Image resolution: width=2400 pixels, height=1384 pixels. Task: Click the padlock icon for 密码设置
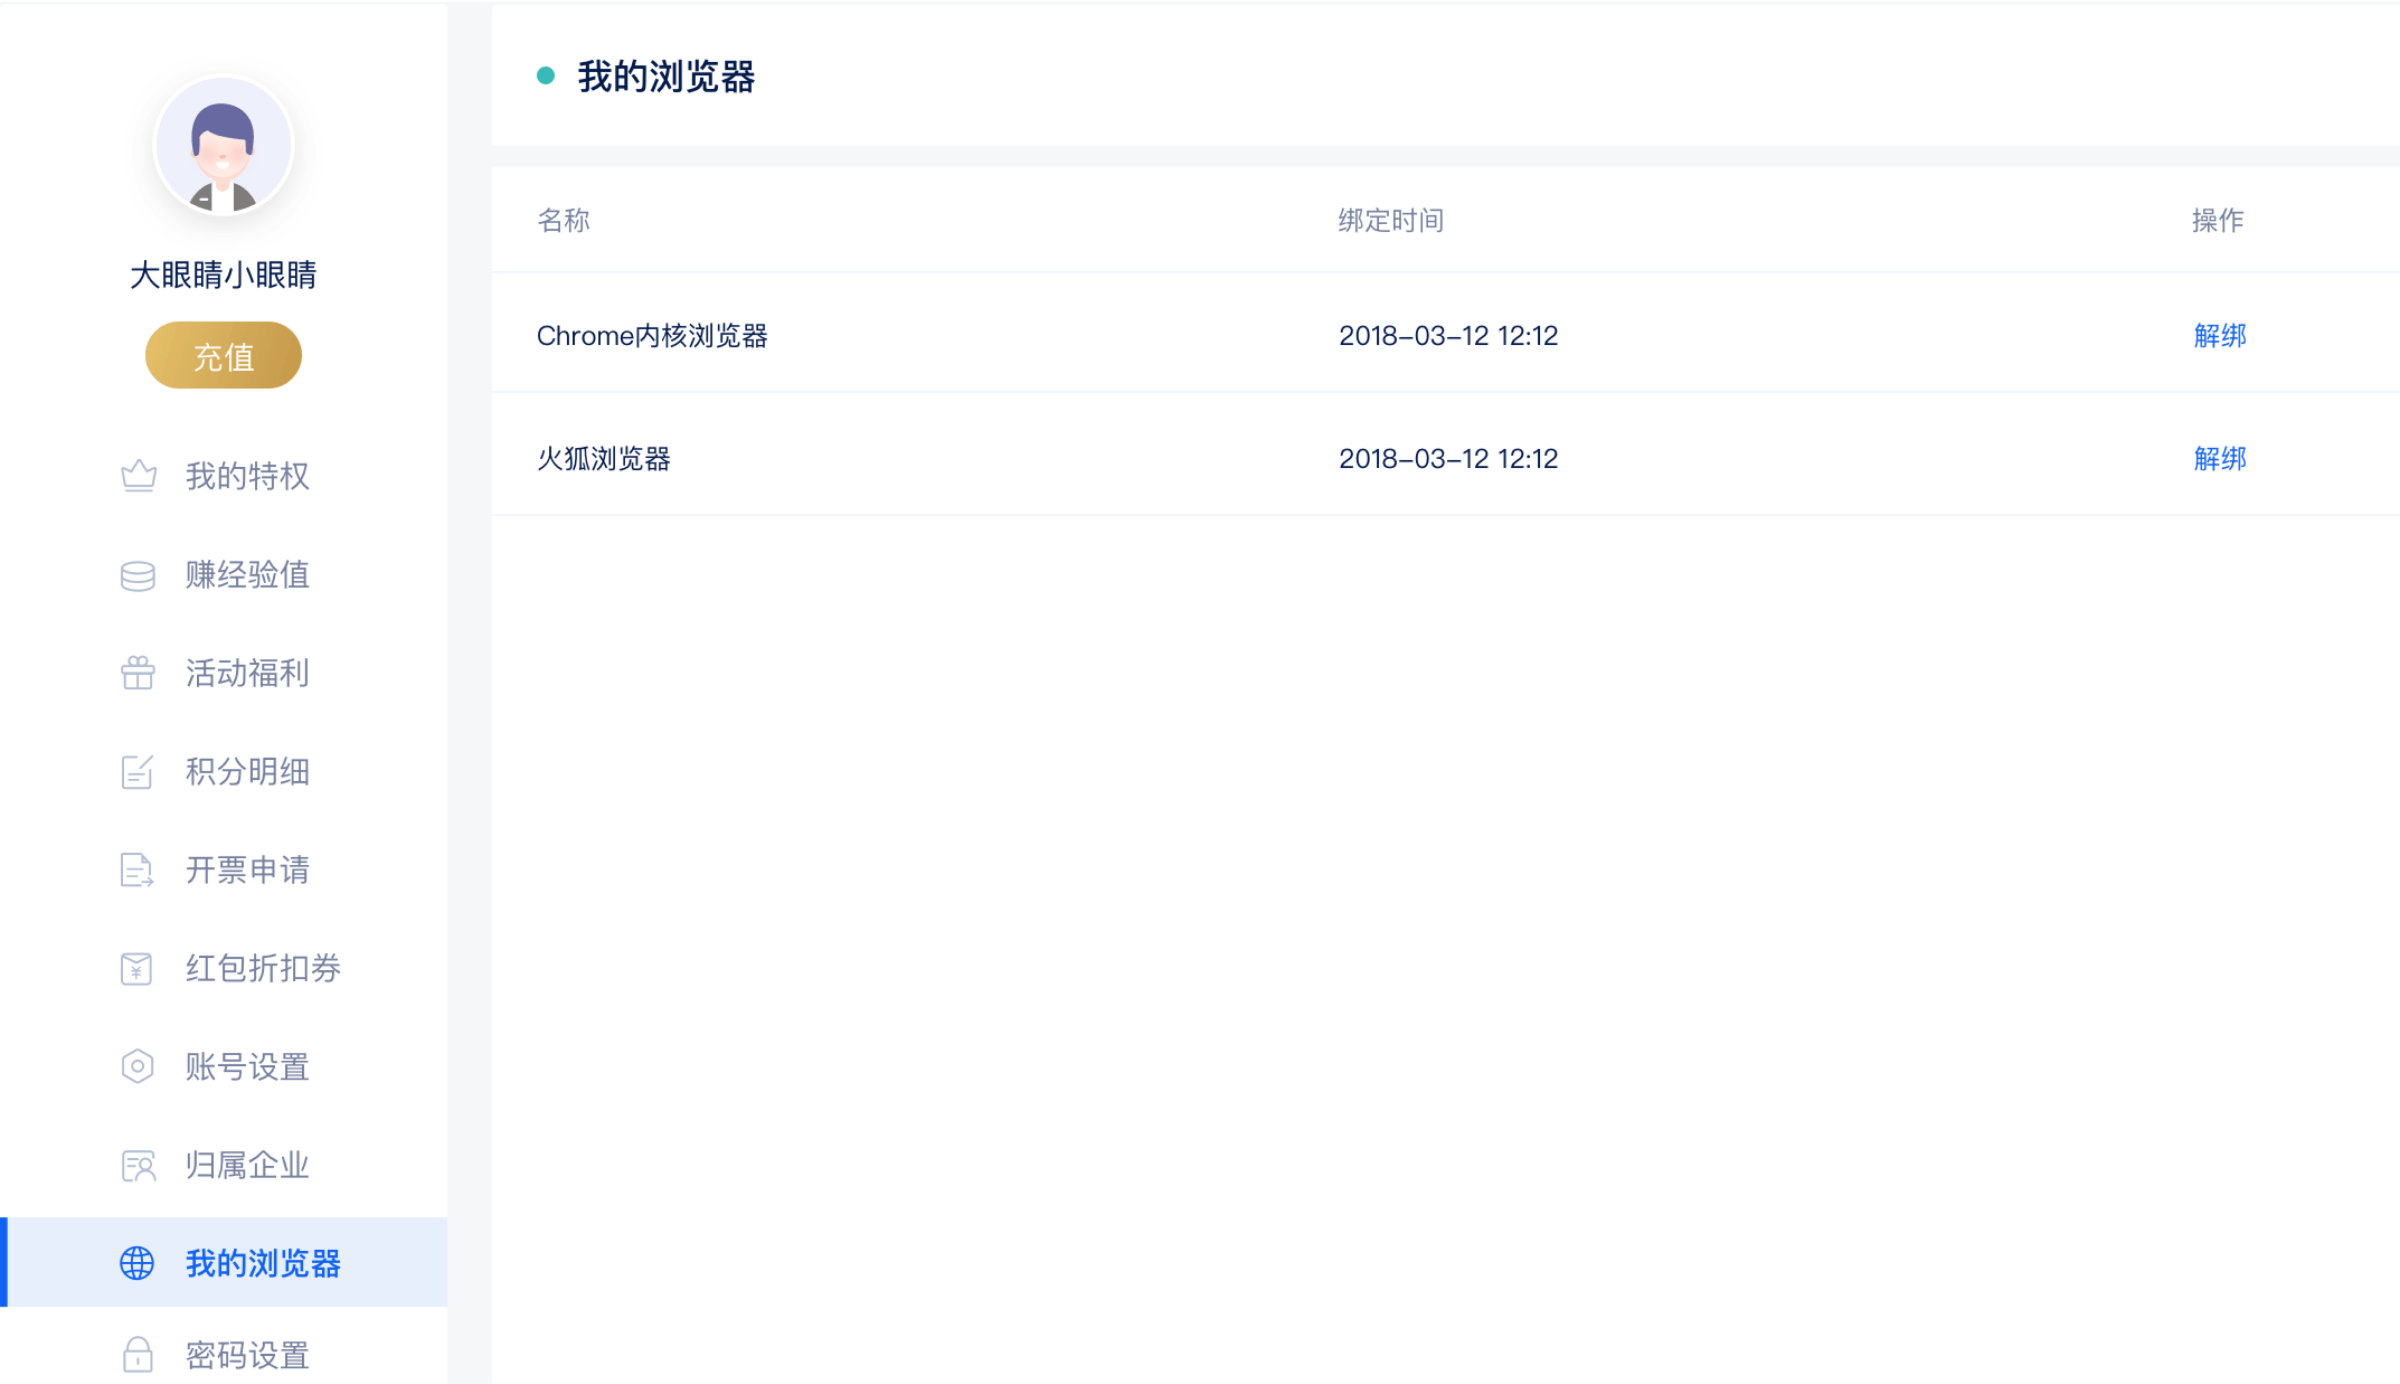pos(138,1355)
